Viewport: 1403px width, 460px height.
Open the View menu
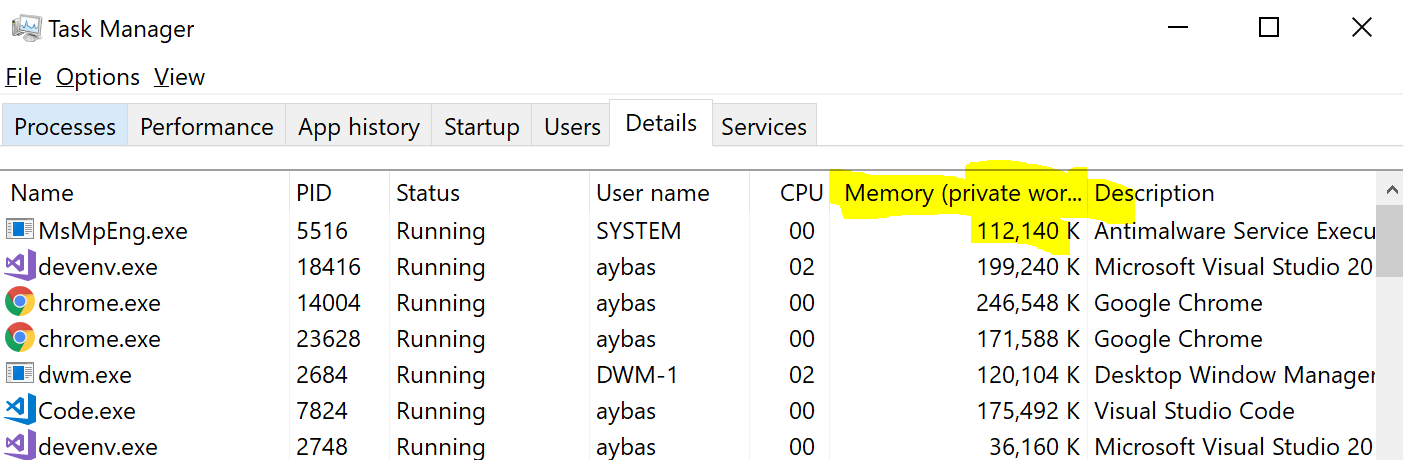coord(179,77)
